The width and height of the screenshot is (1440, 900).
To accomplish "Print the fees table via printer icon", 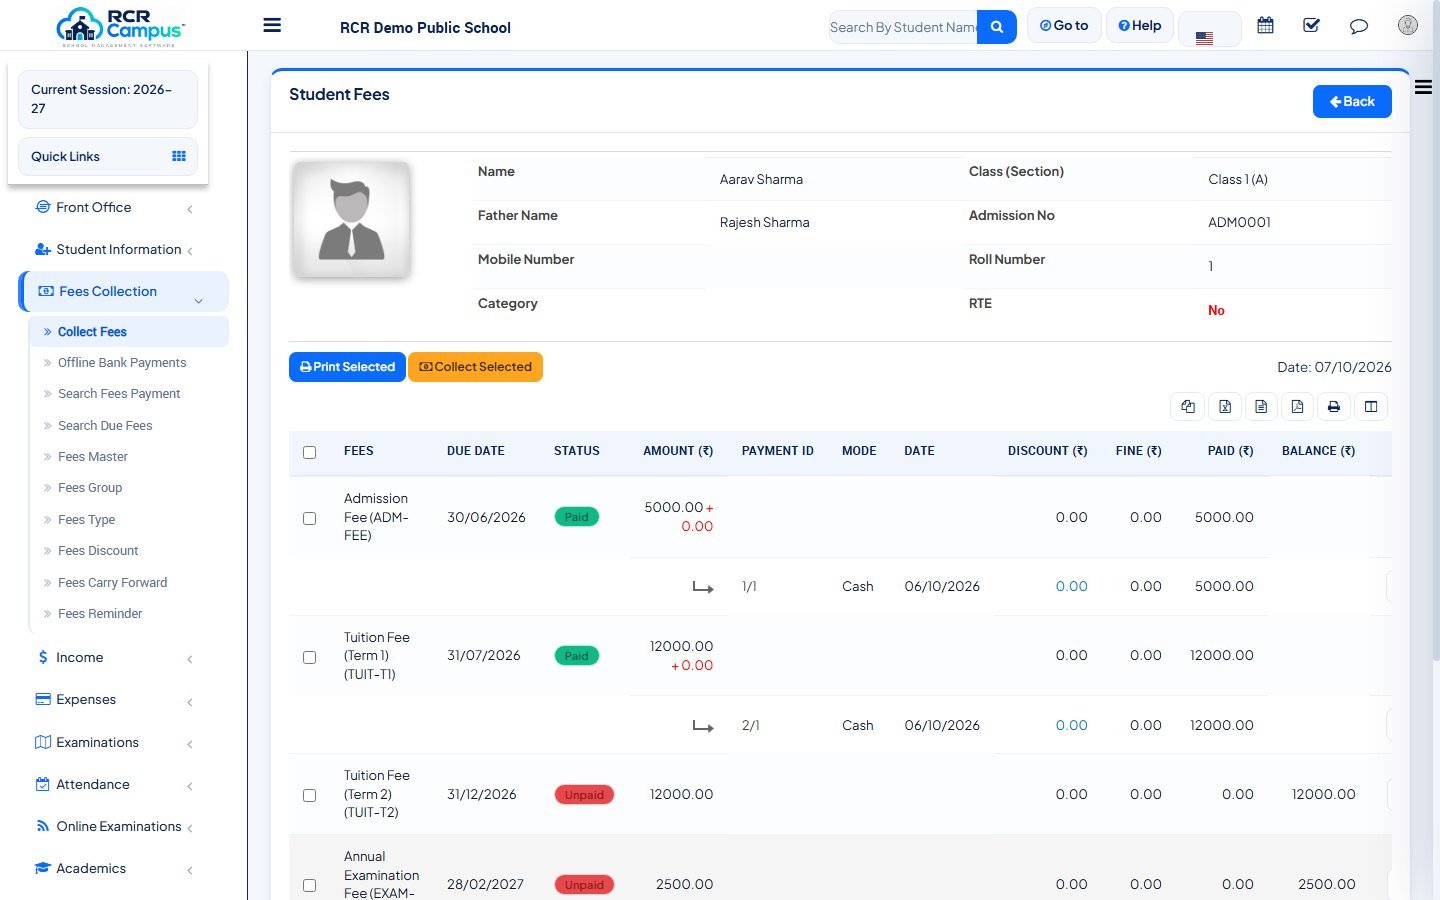I will 1334,406.
